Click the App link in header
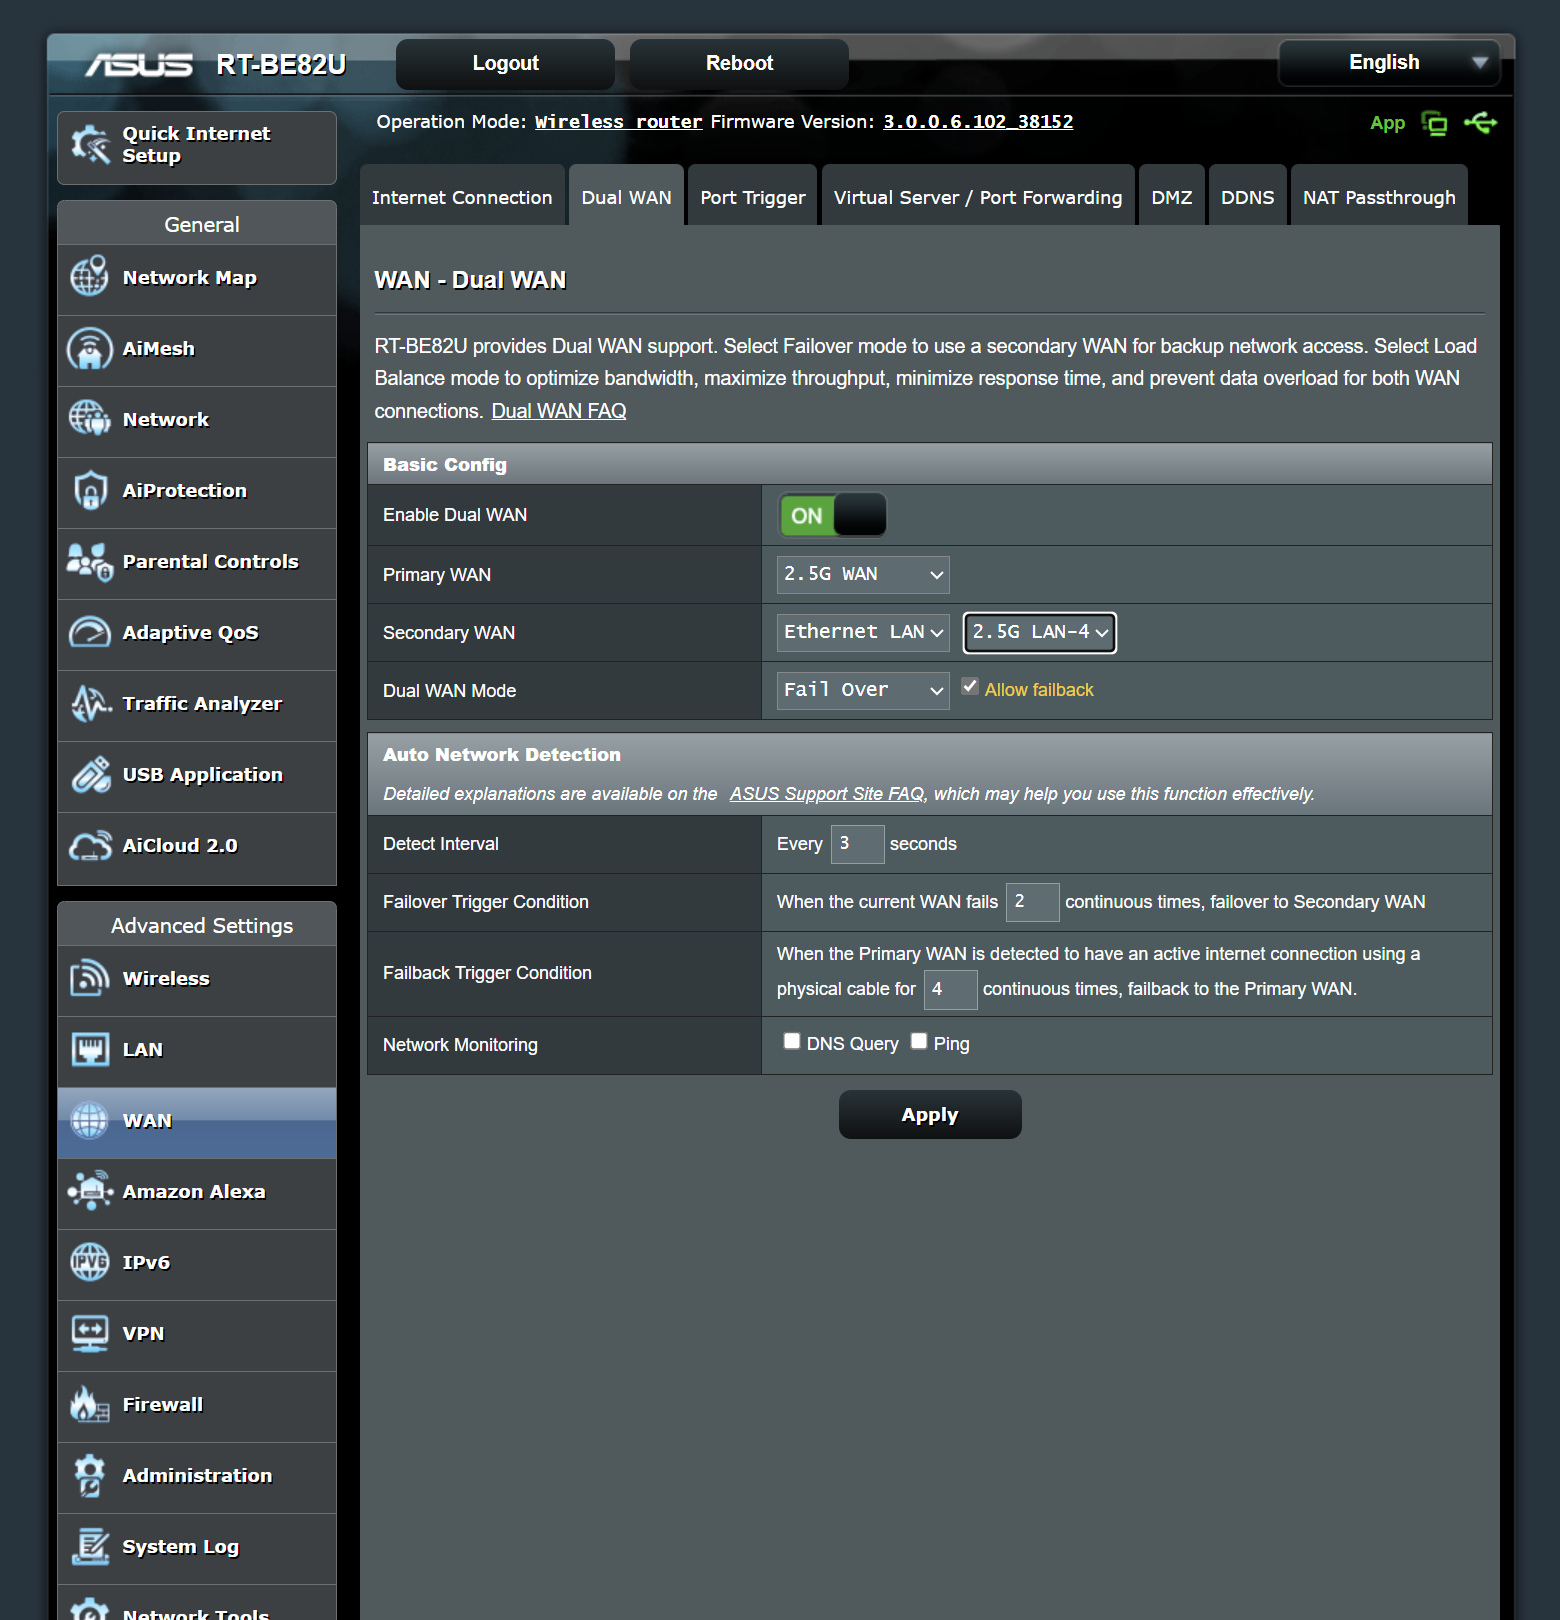Image resolution: width=1560 pixels, height=1620 pixels. [1388, 123]
